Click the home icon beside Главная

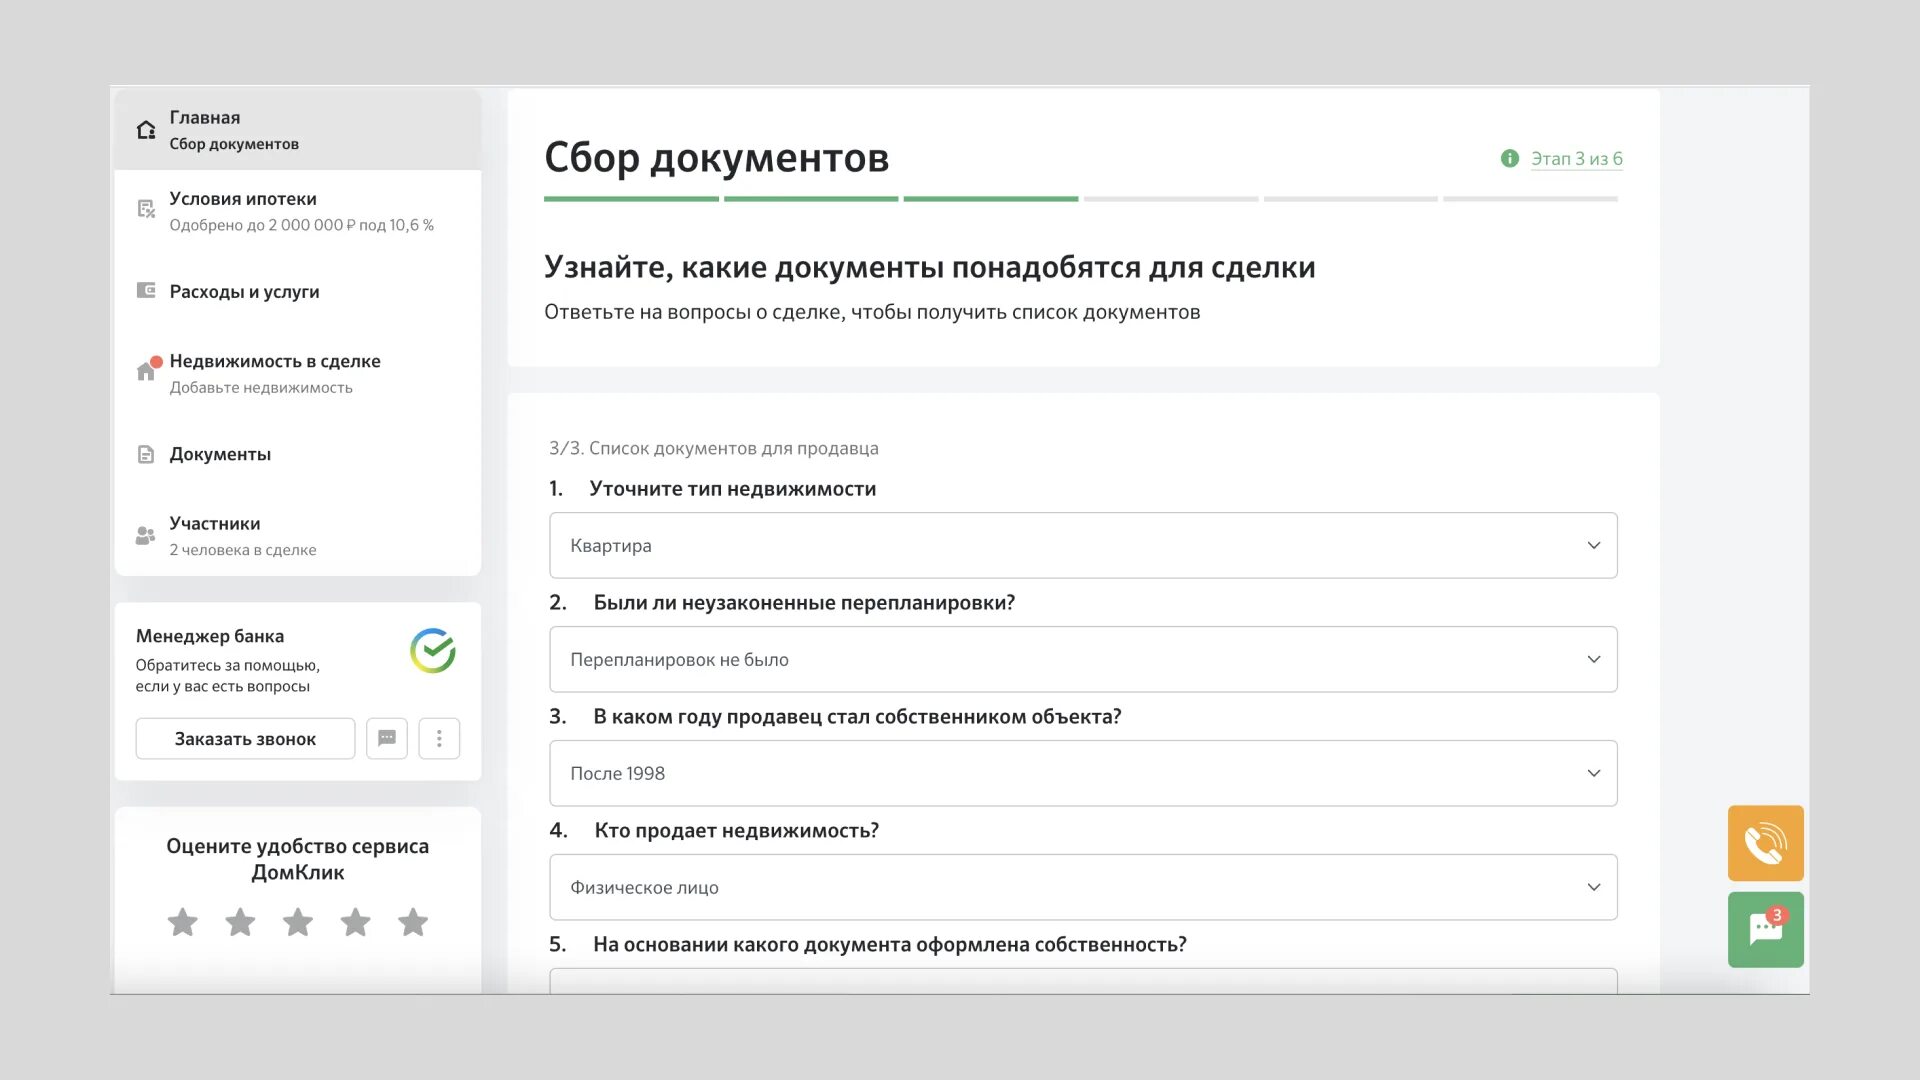coord(146,130)
